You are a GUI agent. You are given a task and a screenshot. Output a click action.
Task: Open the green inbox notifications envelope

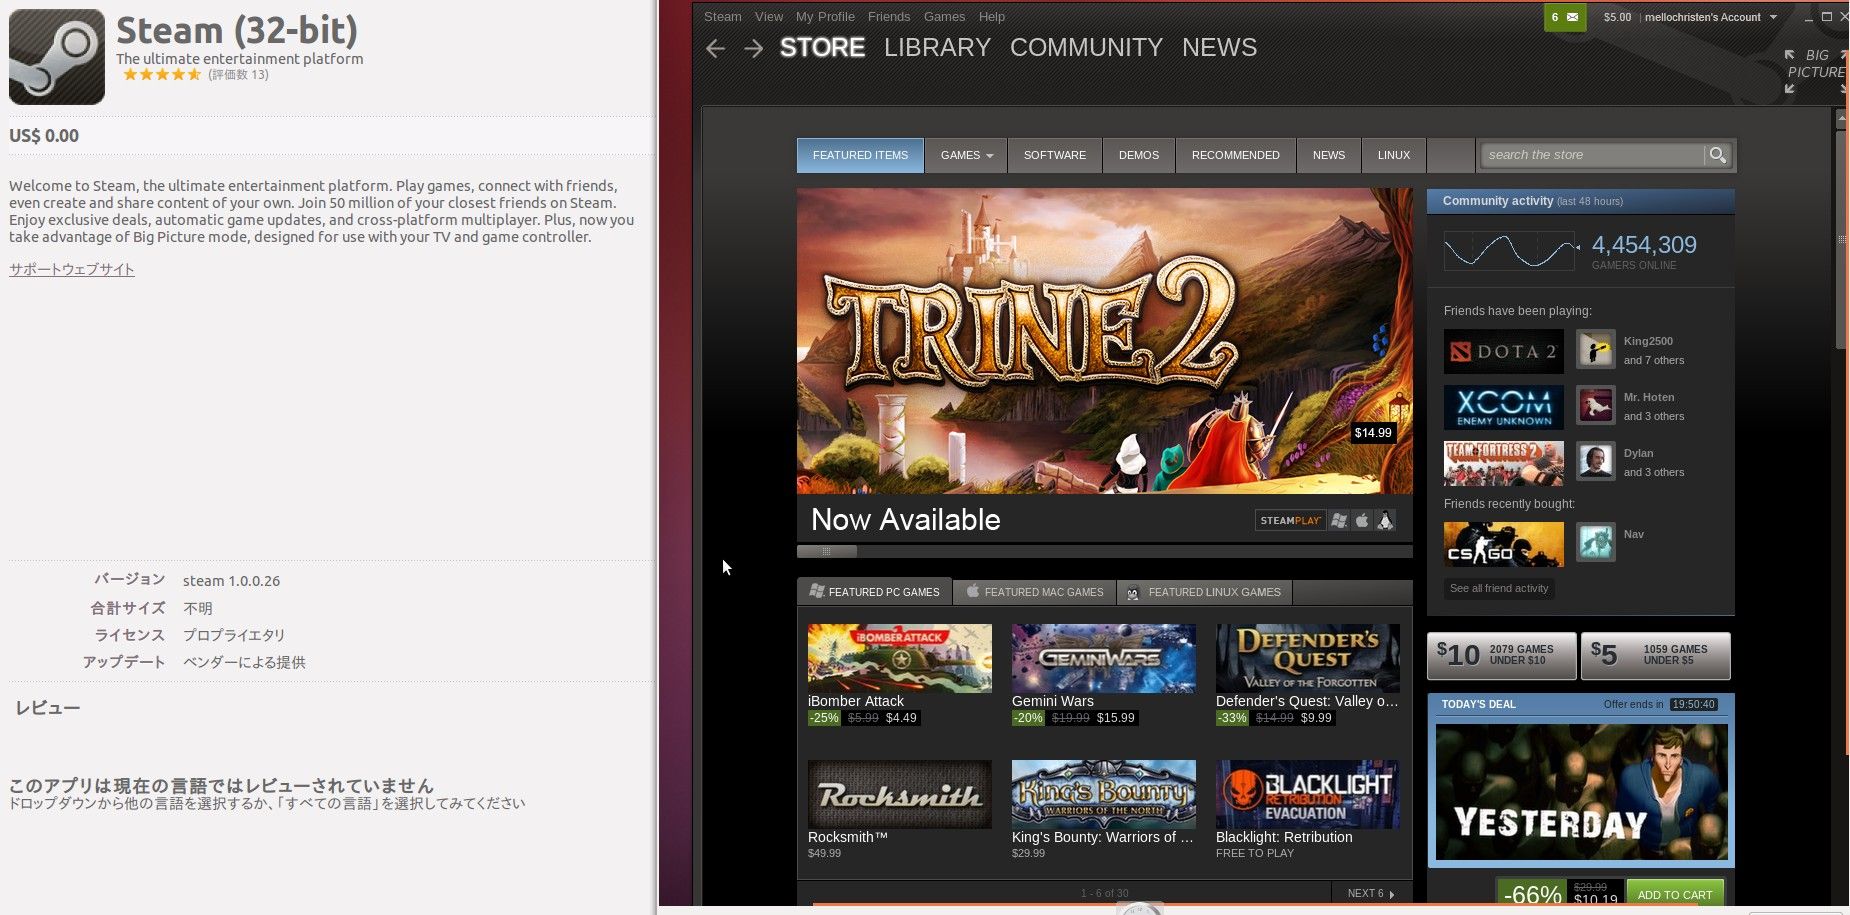pos(1565,17)
